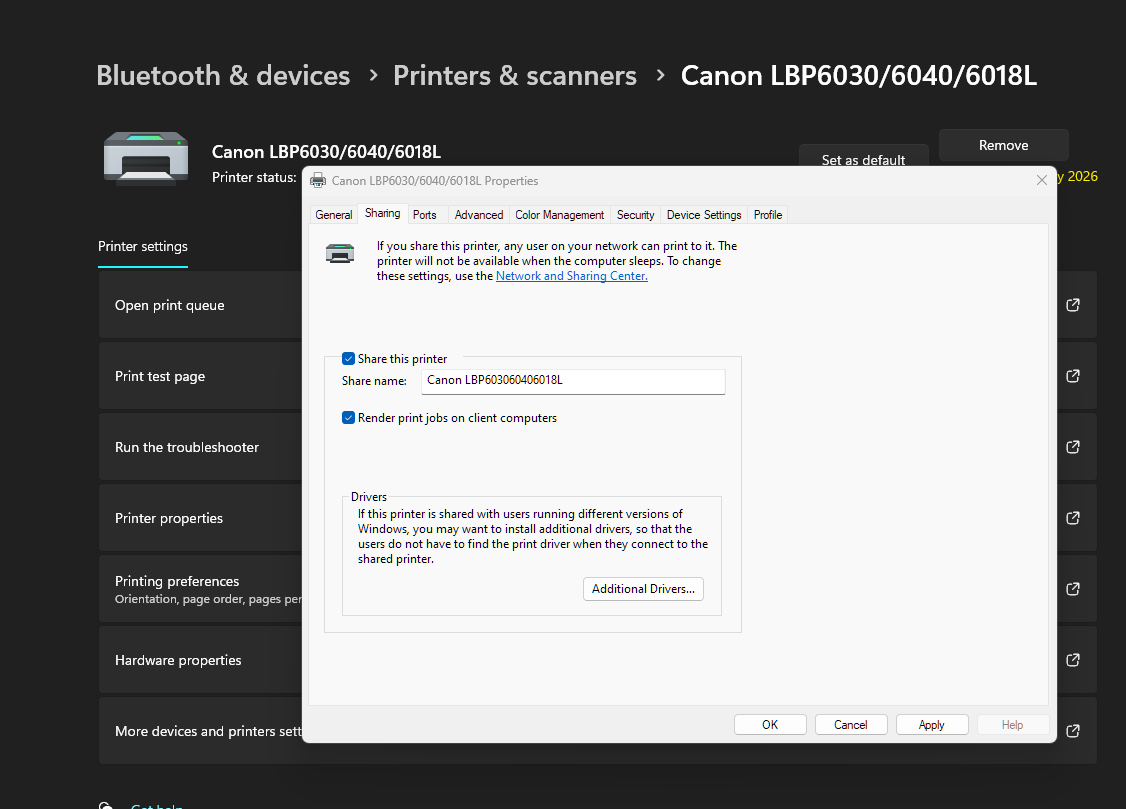
Task: Open the Device Settings tab
Action: click(x=704, y=215)
